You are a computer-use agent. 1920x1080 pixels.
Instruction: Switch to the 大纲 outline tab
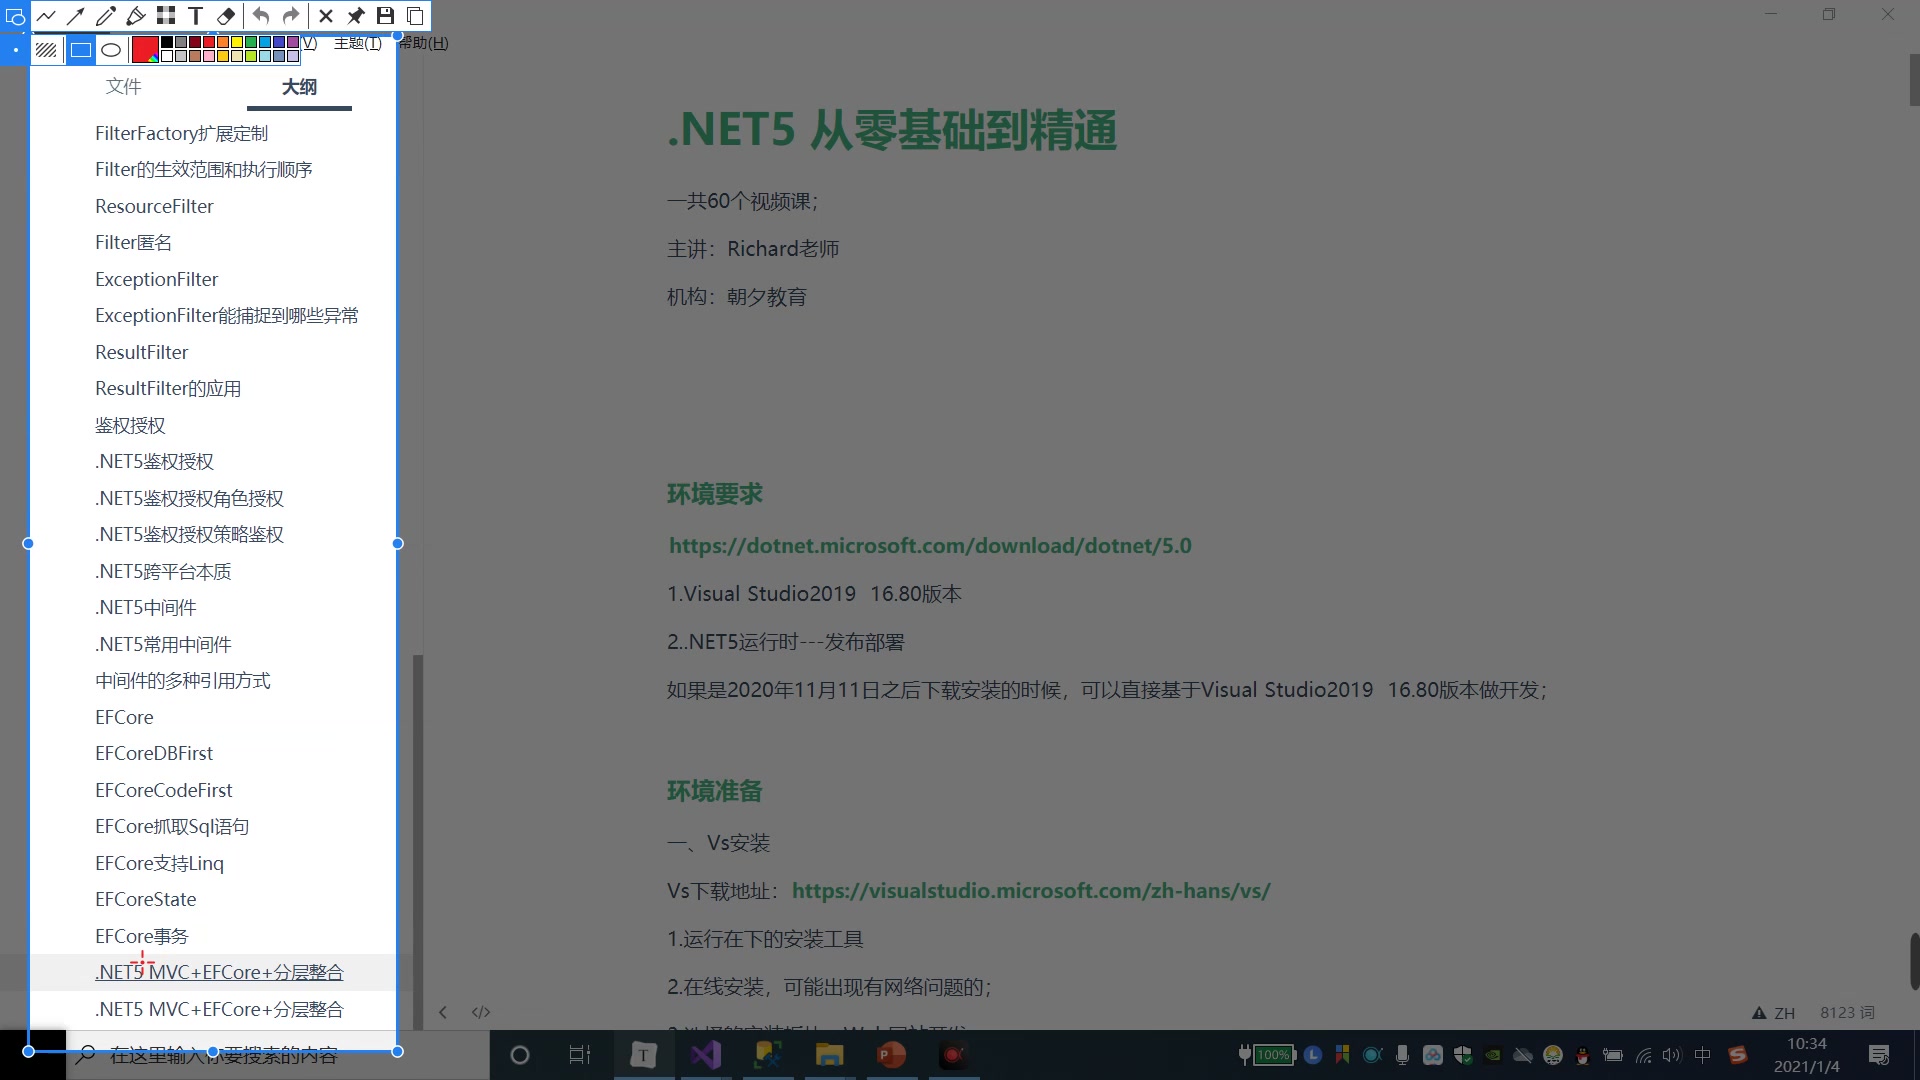[x=299, y=87]
